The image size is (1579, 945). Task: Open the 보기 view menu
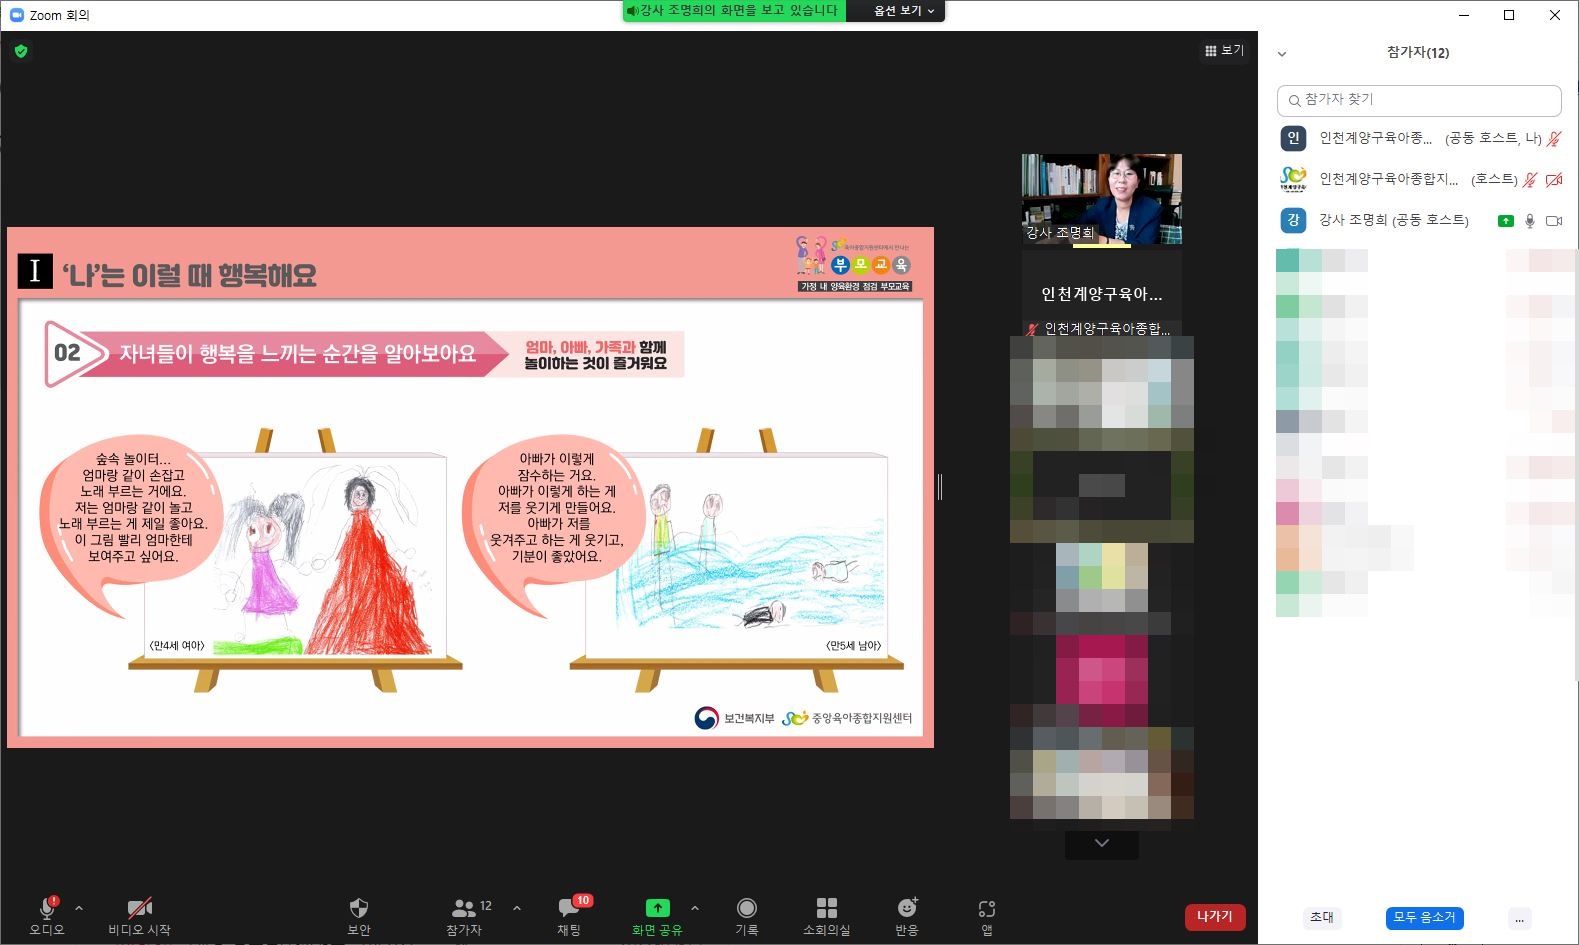pyautogui.click(x=1224, y=50)
